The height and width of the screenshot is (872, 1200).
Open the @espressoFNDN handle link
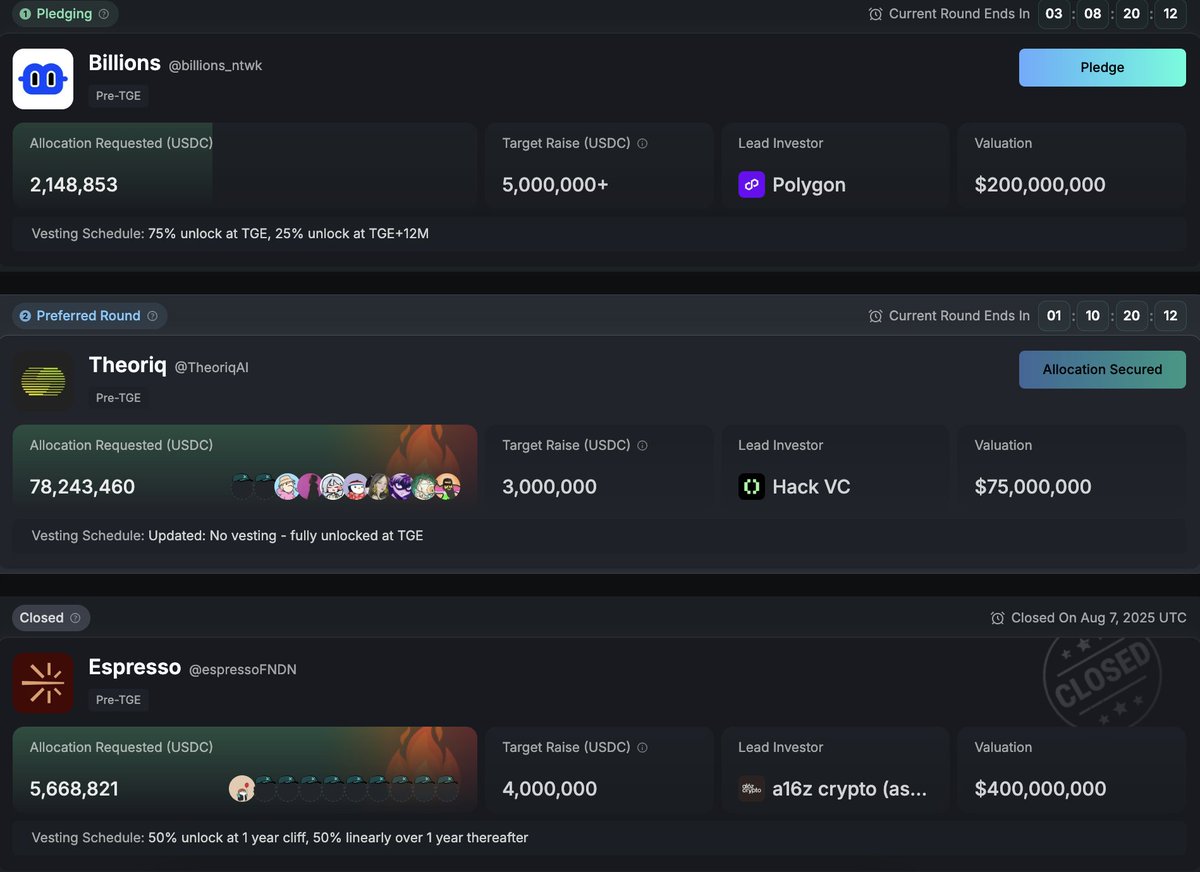click(x=243, y=669)
